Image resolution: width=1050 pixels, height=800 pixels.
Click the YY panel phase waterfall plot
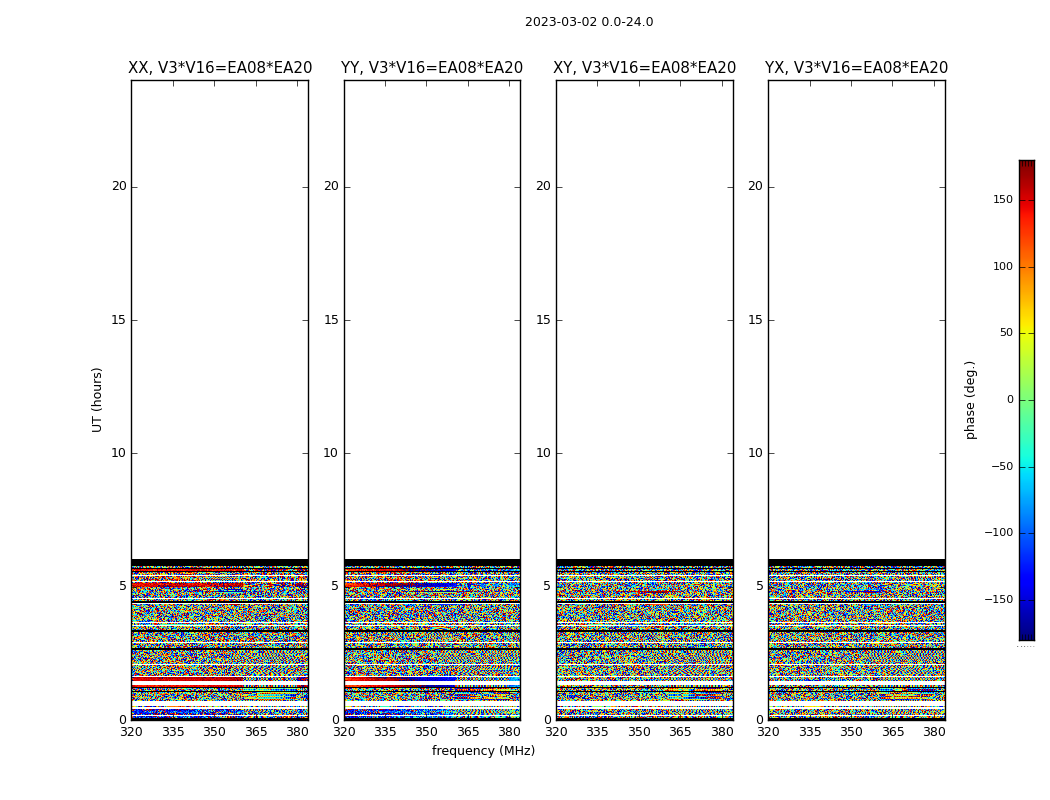[432, 400]
